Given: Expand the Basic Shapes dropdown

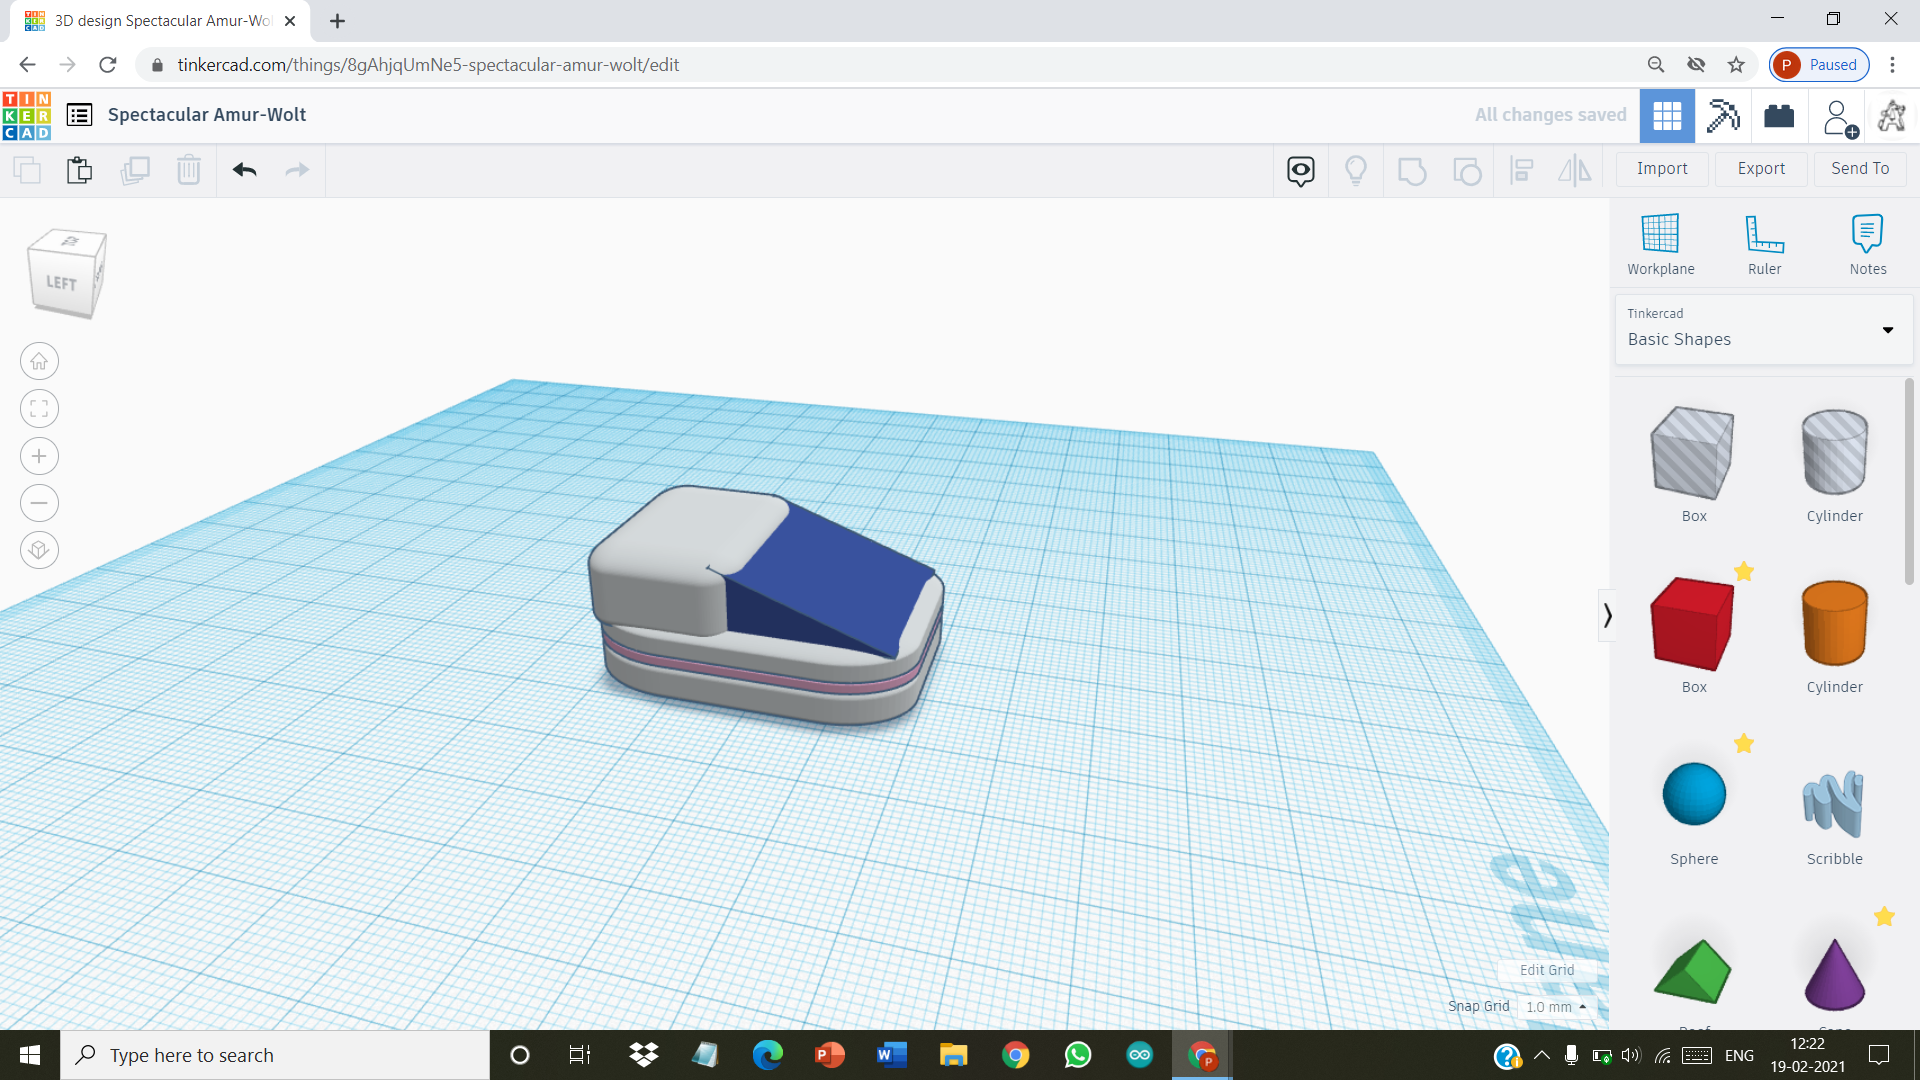Looking at the screenshot, I should tap(1887, 330).
